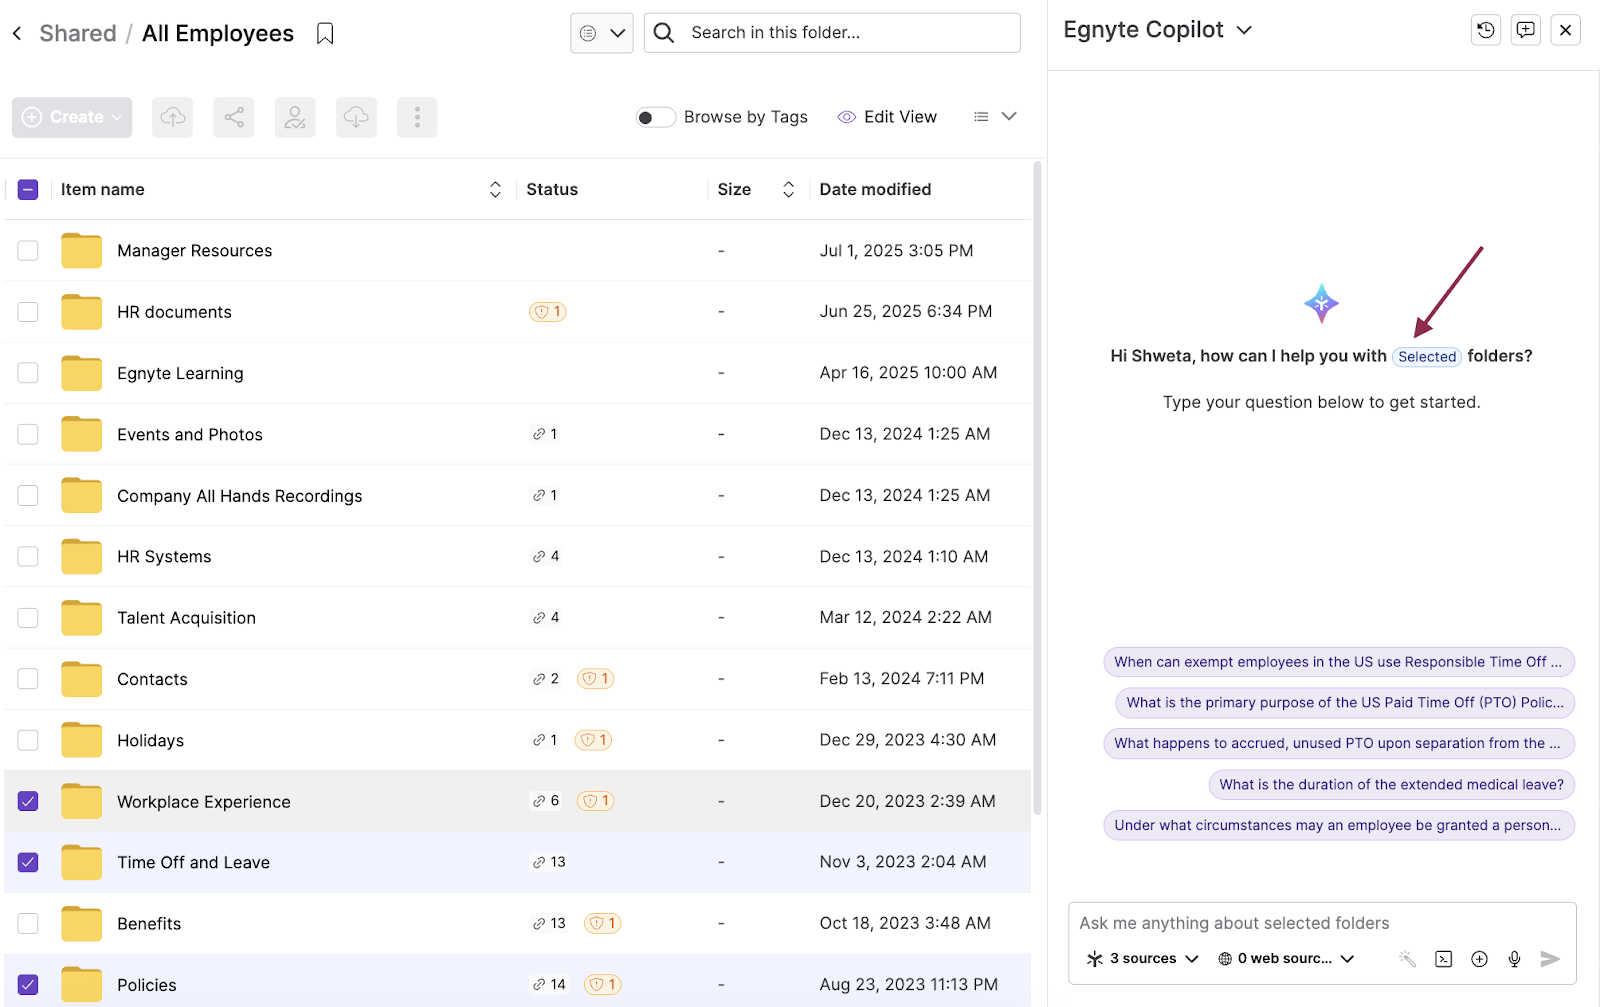Open the Create button dropdown

coord(71,117)
